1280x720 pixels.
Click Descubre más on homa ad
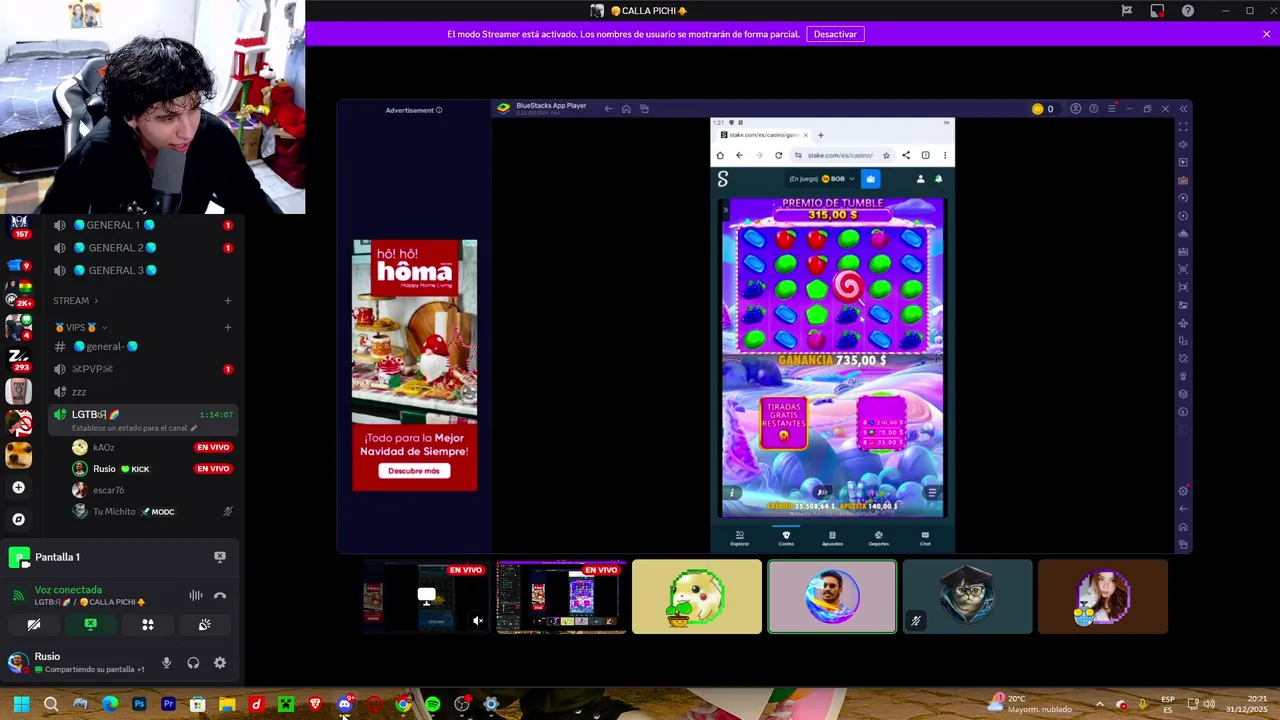click(x=414, y=471)
